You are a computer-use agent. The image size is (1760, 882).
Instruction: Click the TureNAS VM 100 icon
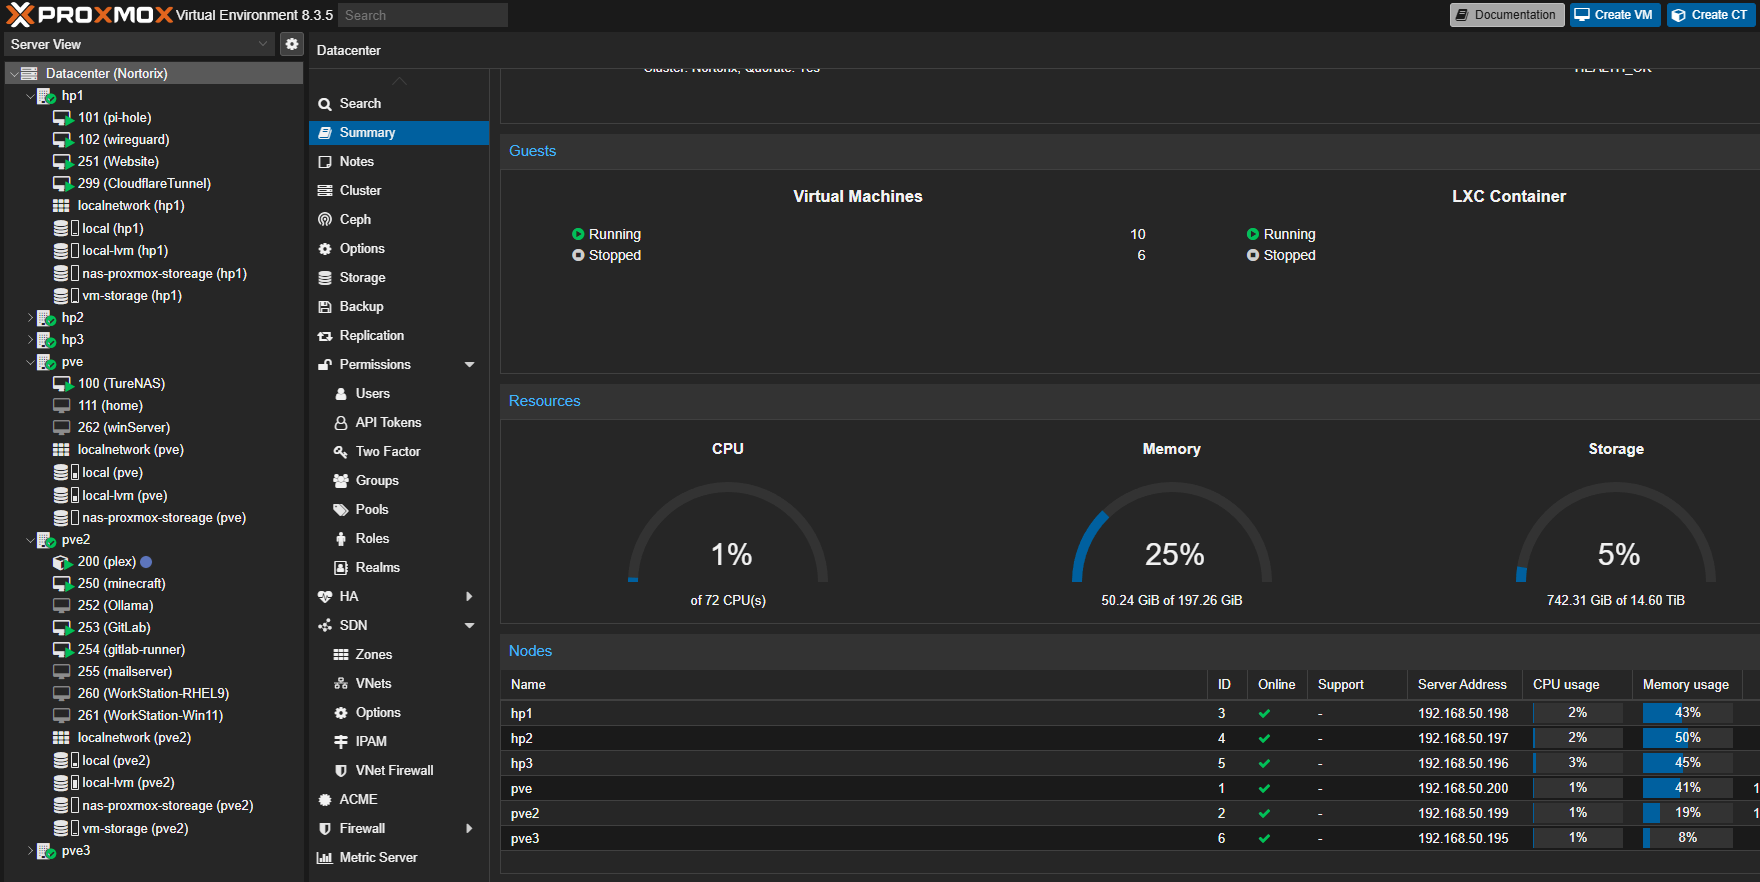pos(62,384)
